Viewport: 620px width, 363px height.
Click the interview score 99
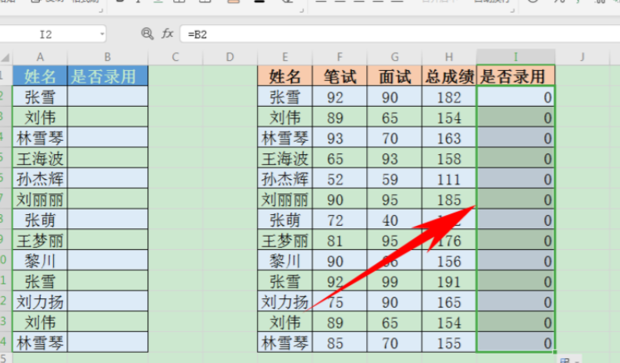pyautogui.click(x=394, y=282)
